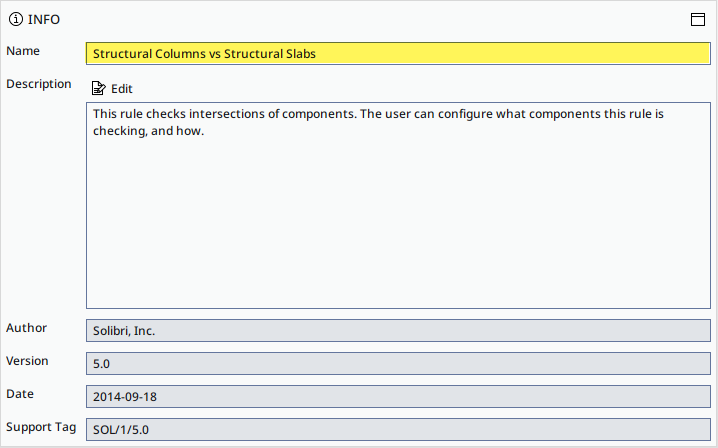
Task: Click the Support Tag field SOL/1/5.0
Action: (398, 430)
